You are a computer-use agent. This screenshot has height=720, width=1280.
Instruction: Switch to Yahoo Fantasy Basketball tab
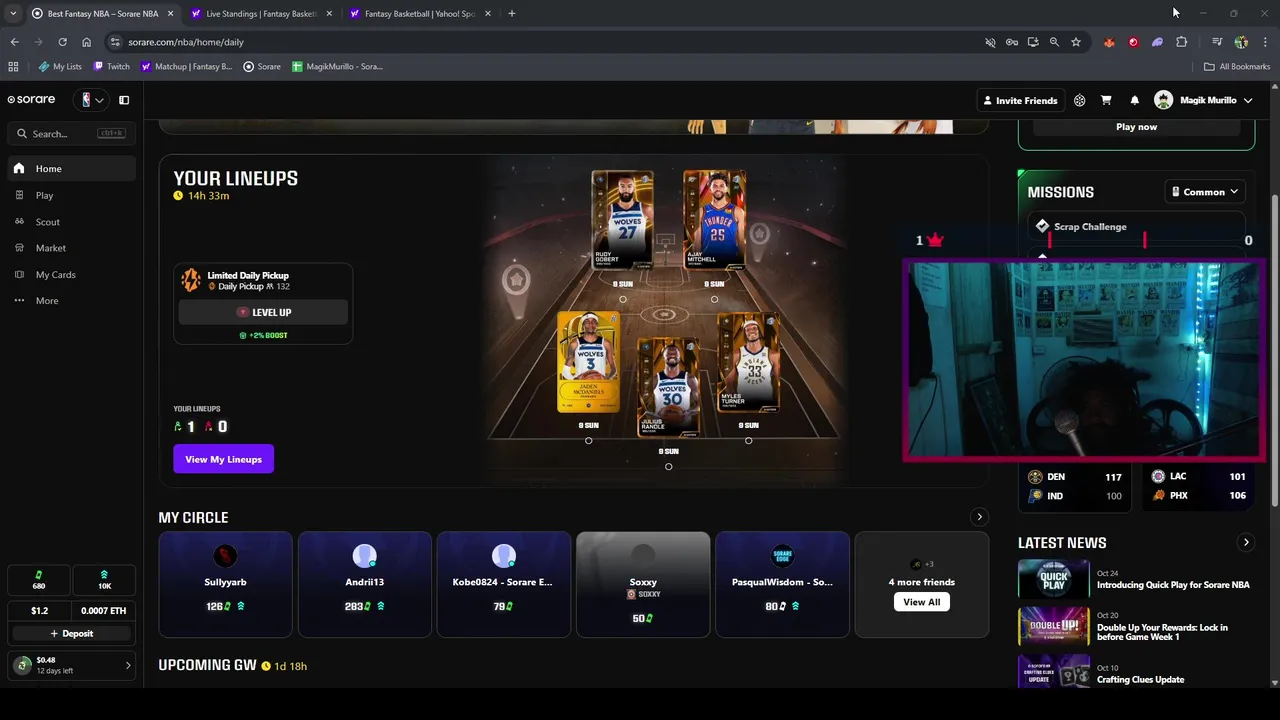click(x=420, y=14)
